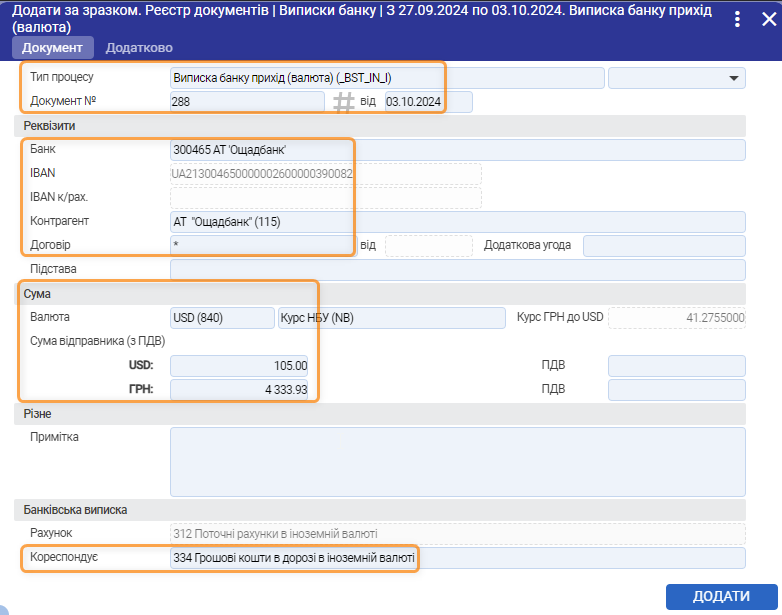The width and height of the screenshot is (782, 615).
Task: Expand the dropdown arrow in the top row
Action: tap(735, 78)
